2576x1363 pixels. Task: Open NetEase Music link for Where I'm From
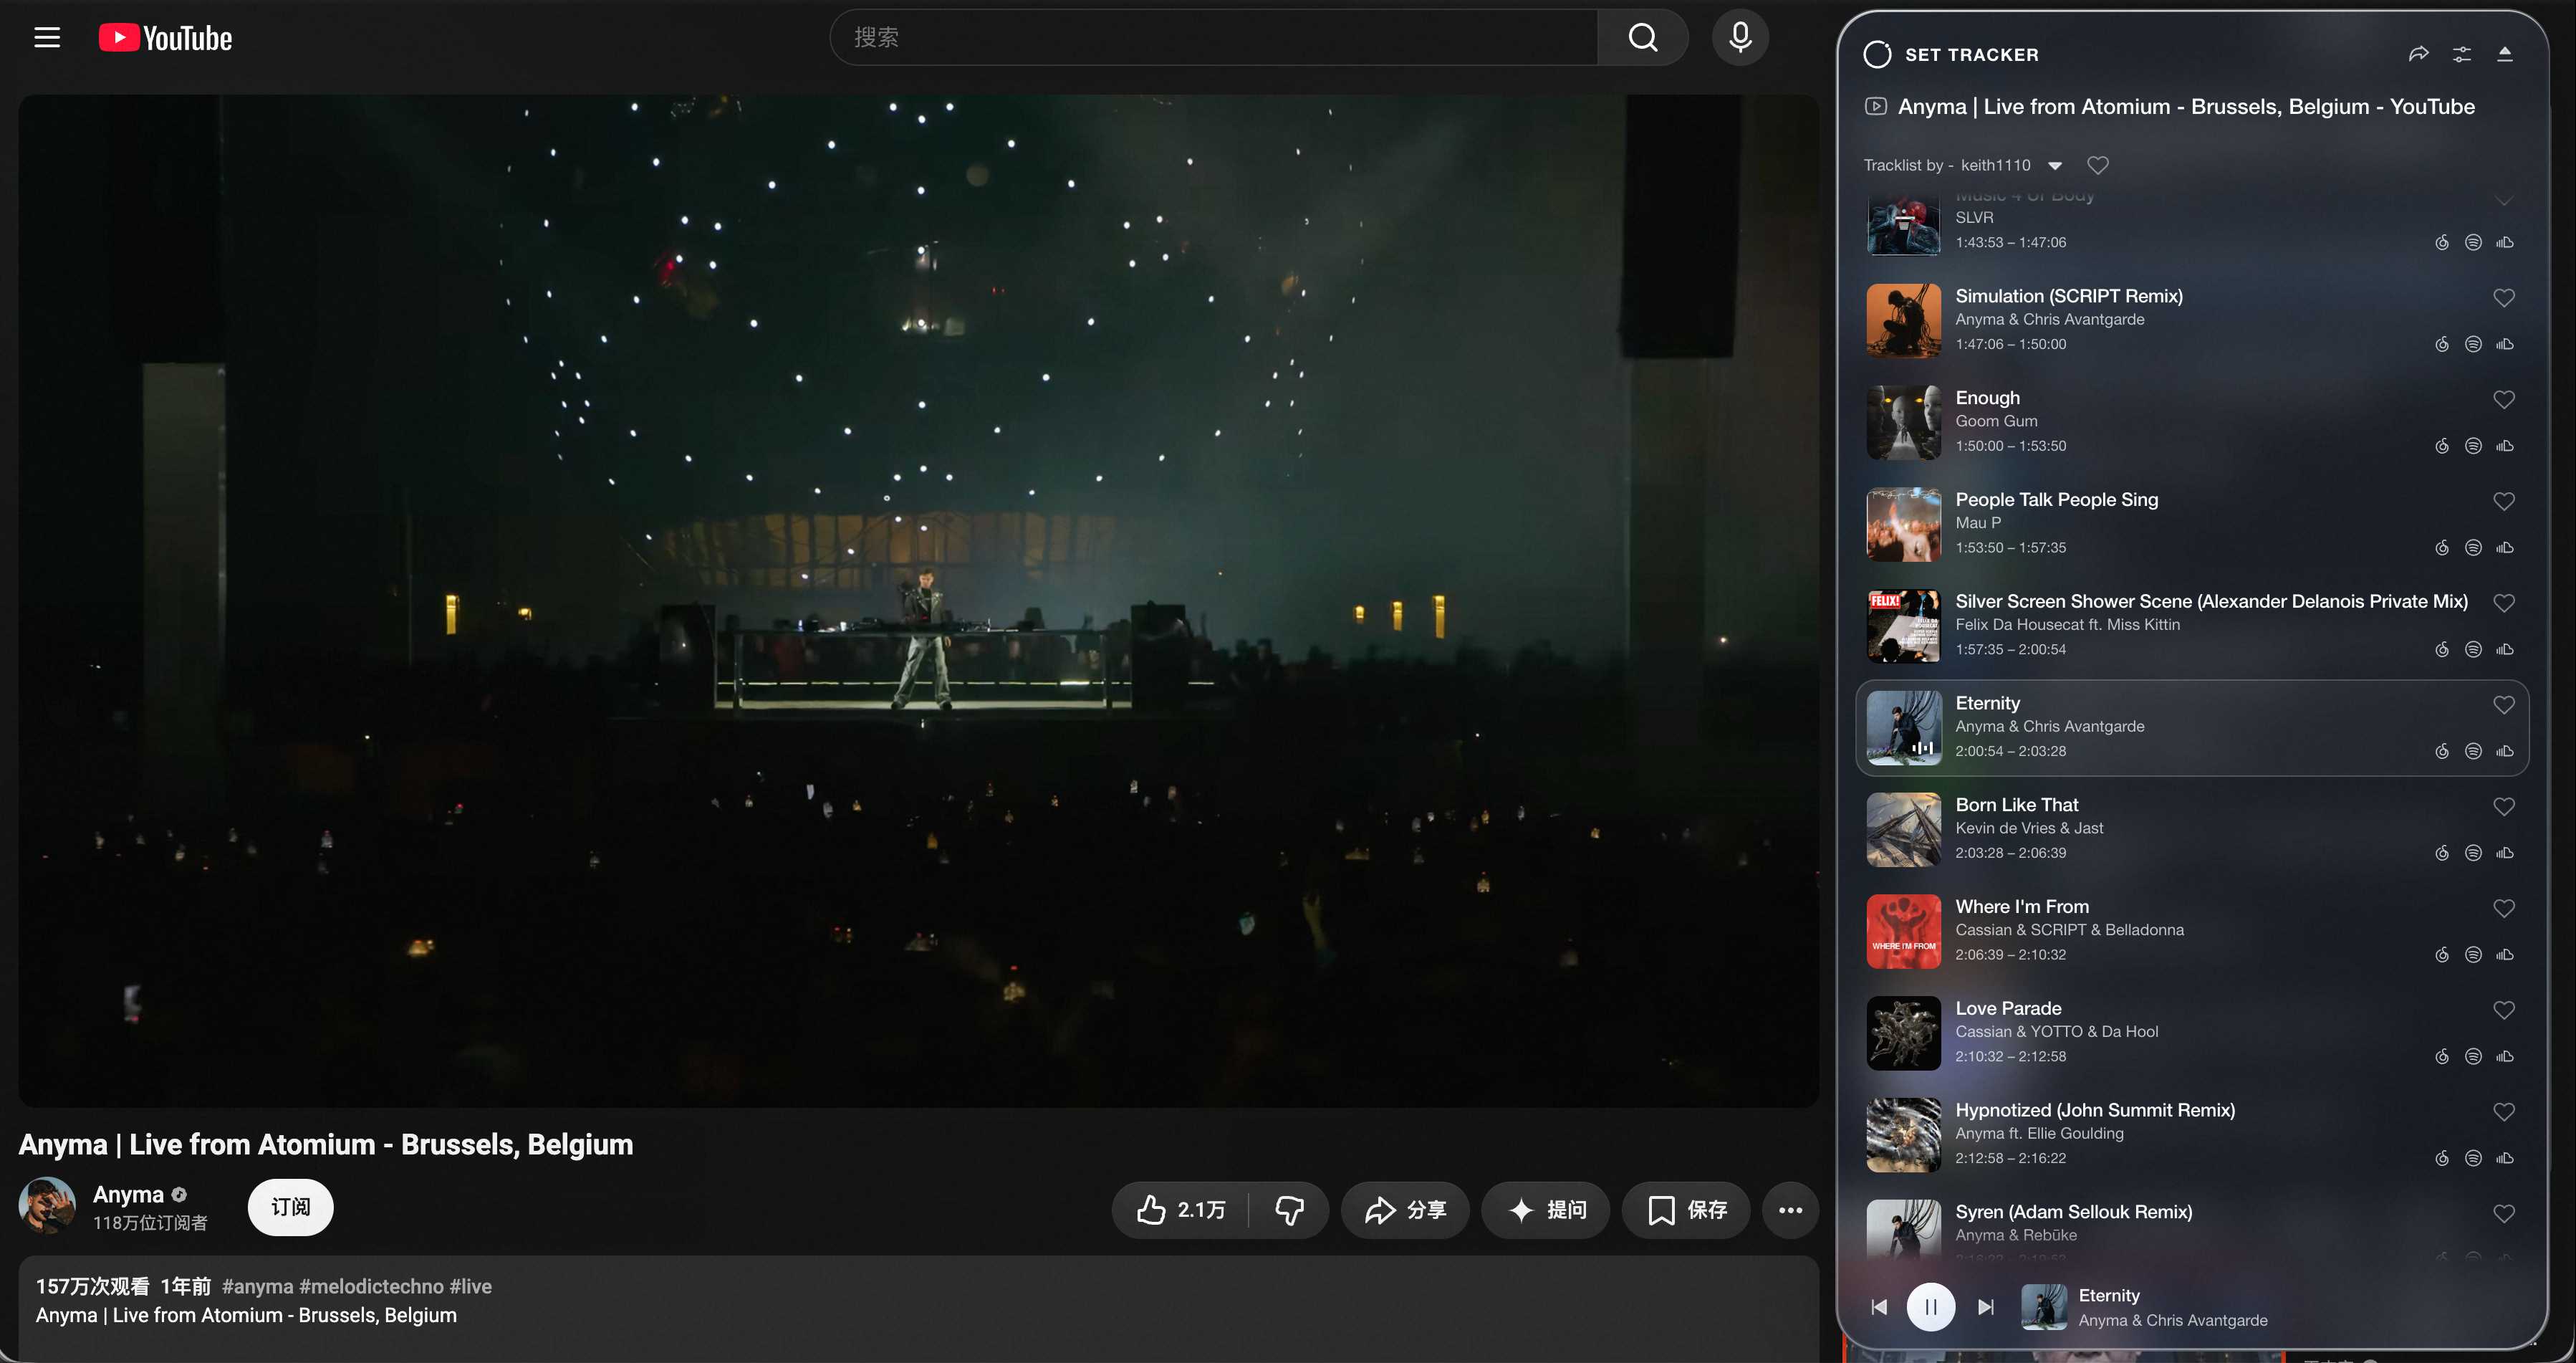[2442, 955]
